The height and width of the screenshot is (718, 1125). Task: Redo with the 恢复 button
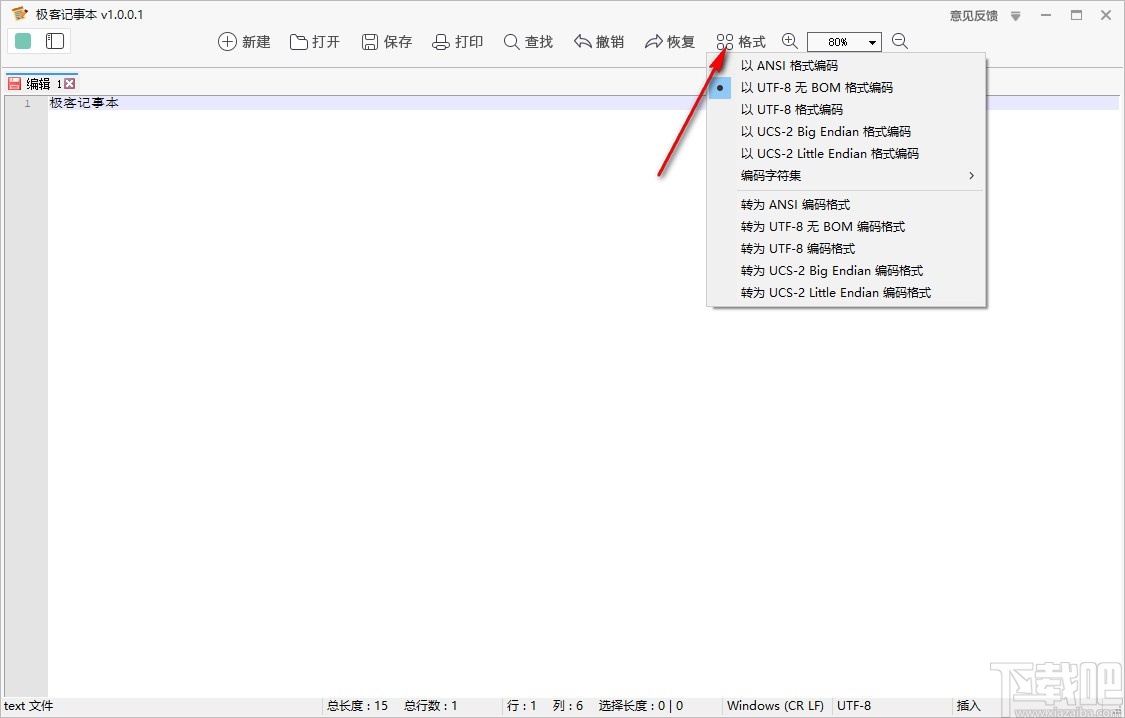(669, 42)
